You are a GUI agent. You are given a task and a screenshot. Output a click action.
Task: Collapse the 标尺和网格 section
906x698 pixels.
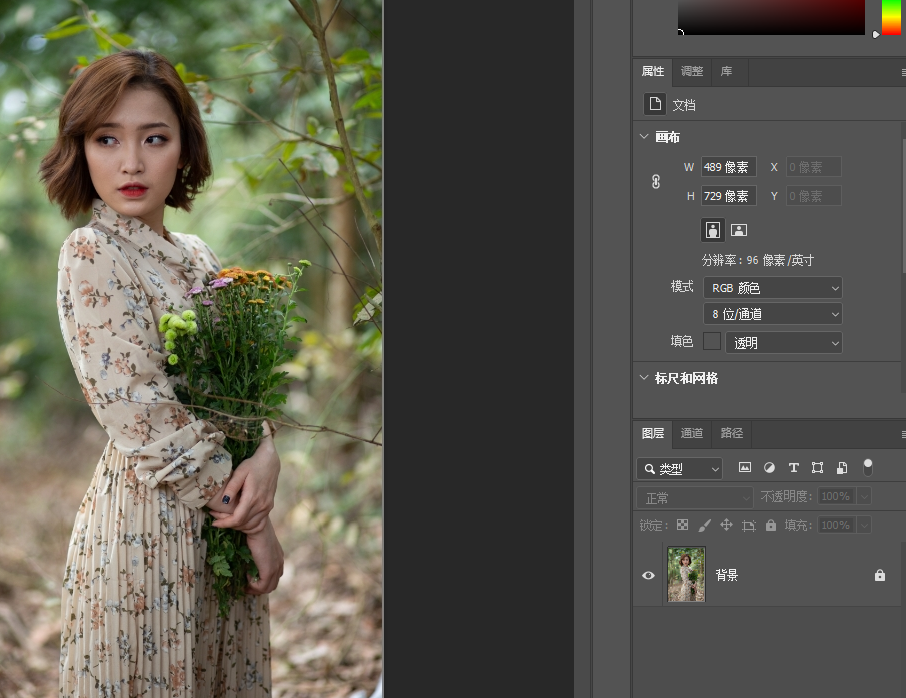point(644,377)
